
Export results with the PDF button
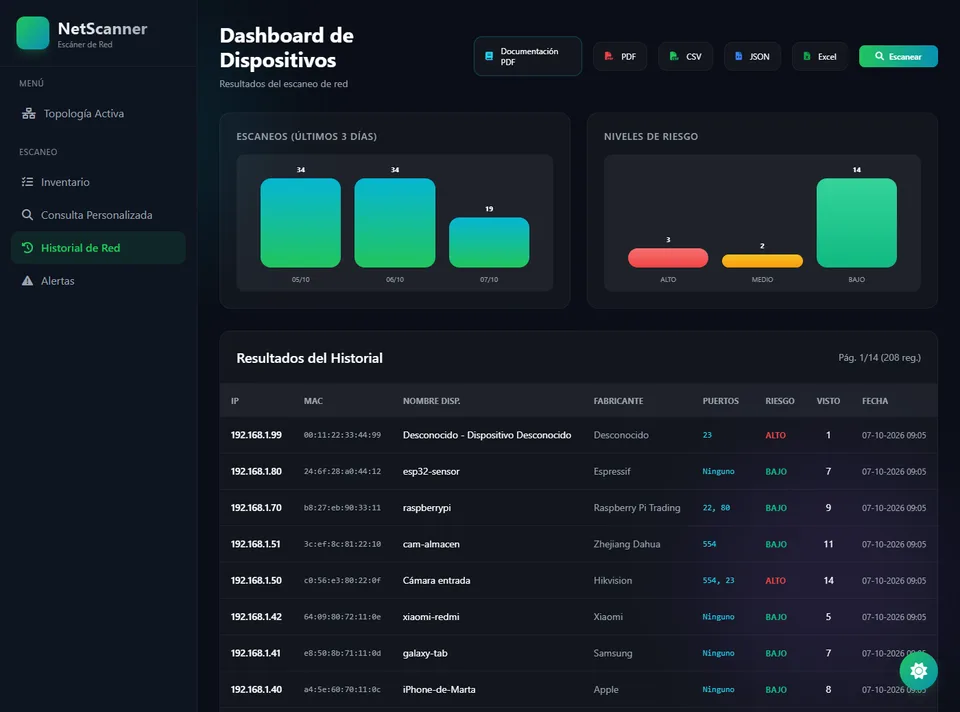tap(620, 56)
